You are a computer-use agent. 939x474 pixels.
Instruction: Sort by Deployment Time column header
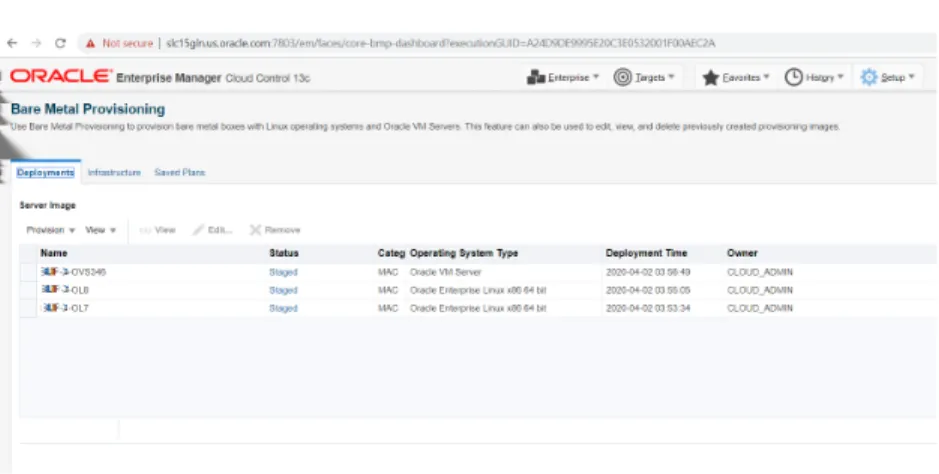click(647, 253)
